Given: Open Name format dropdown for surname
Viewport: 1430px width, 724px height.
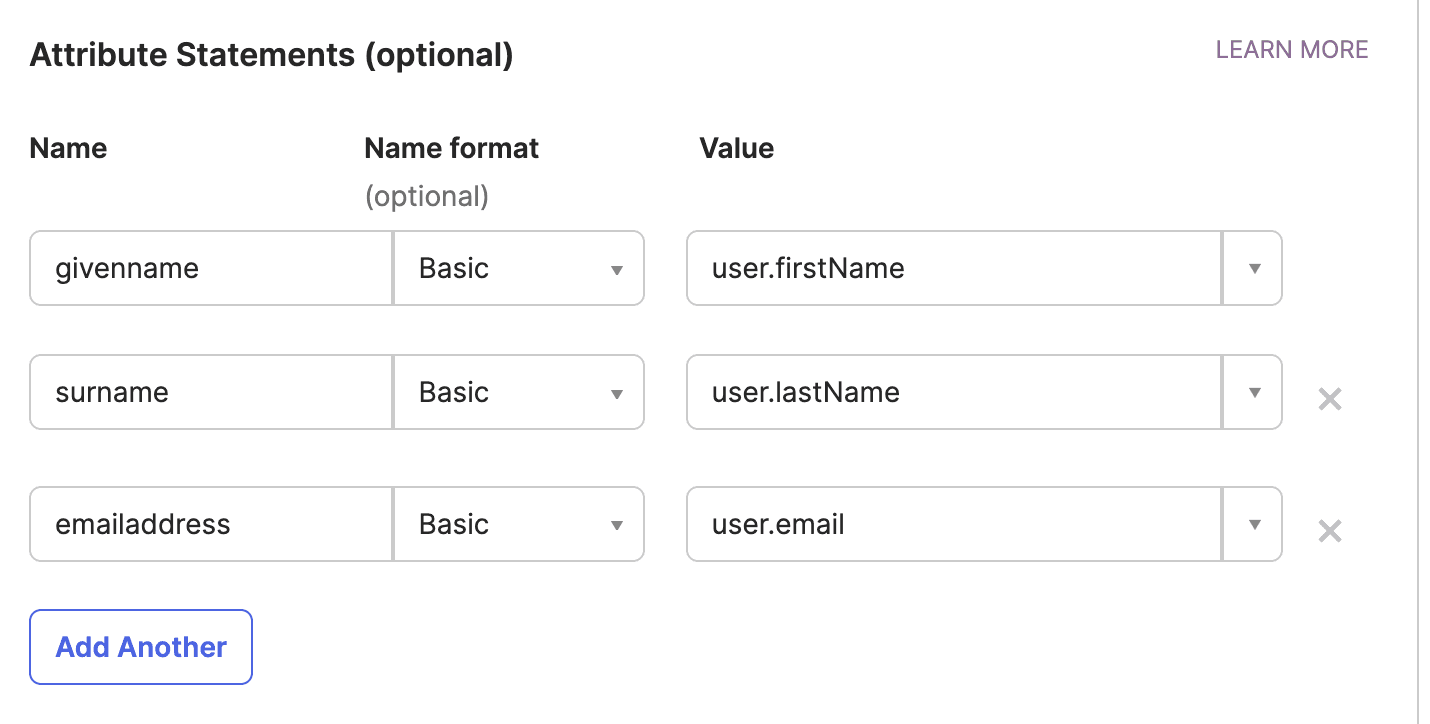Looking at the screenshot, I should [519, 392].
